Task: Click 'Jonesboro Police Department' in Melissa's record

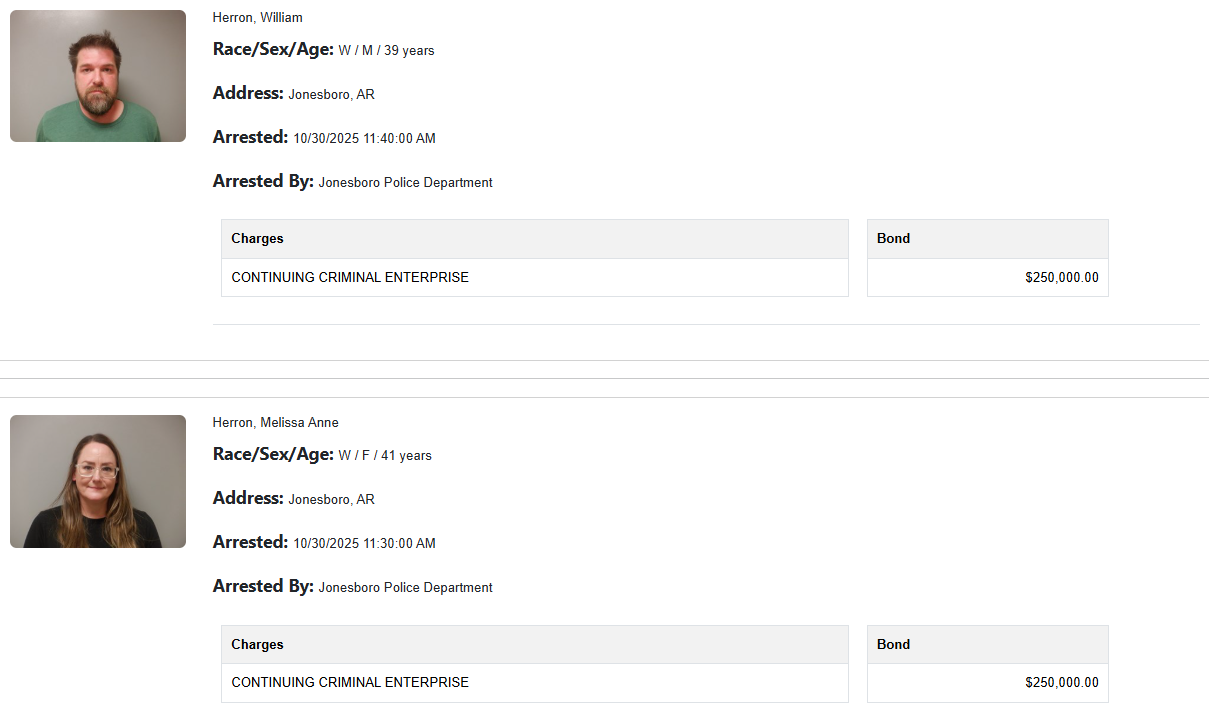Action: [405, 588]
